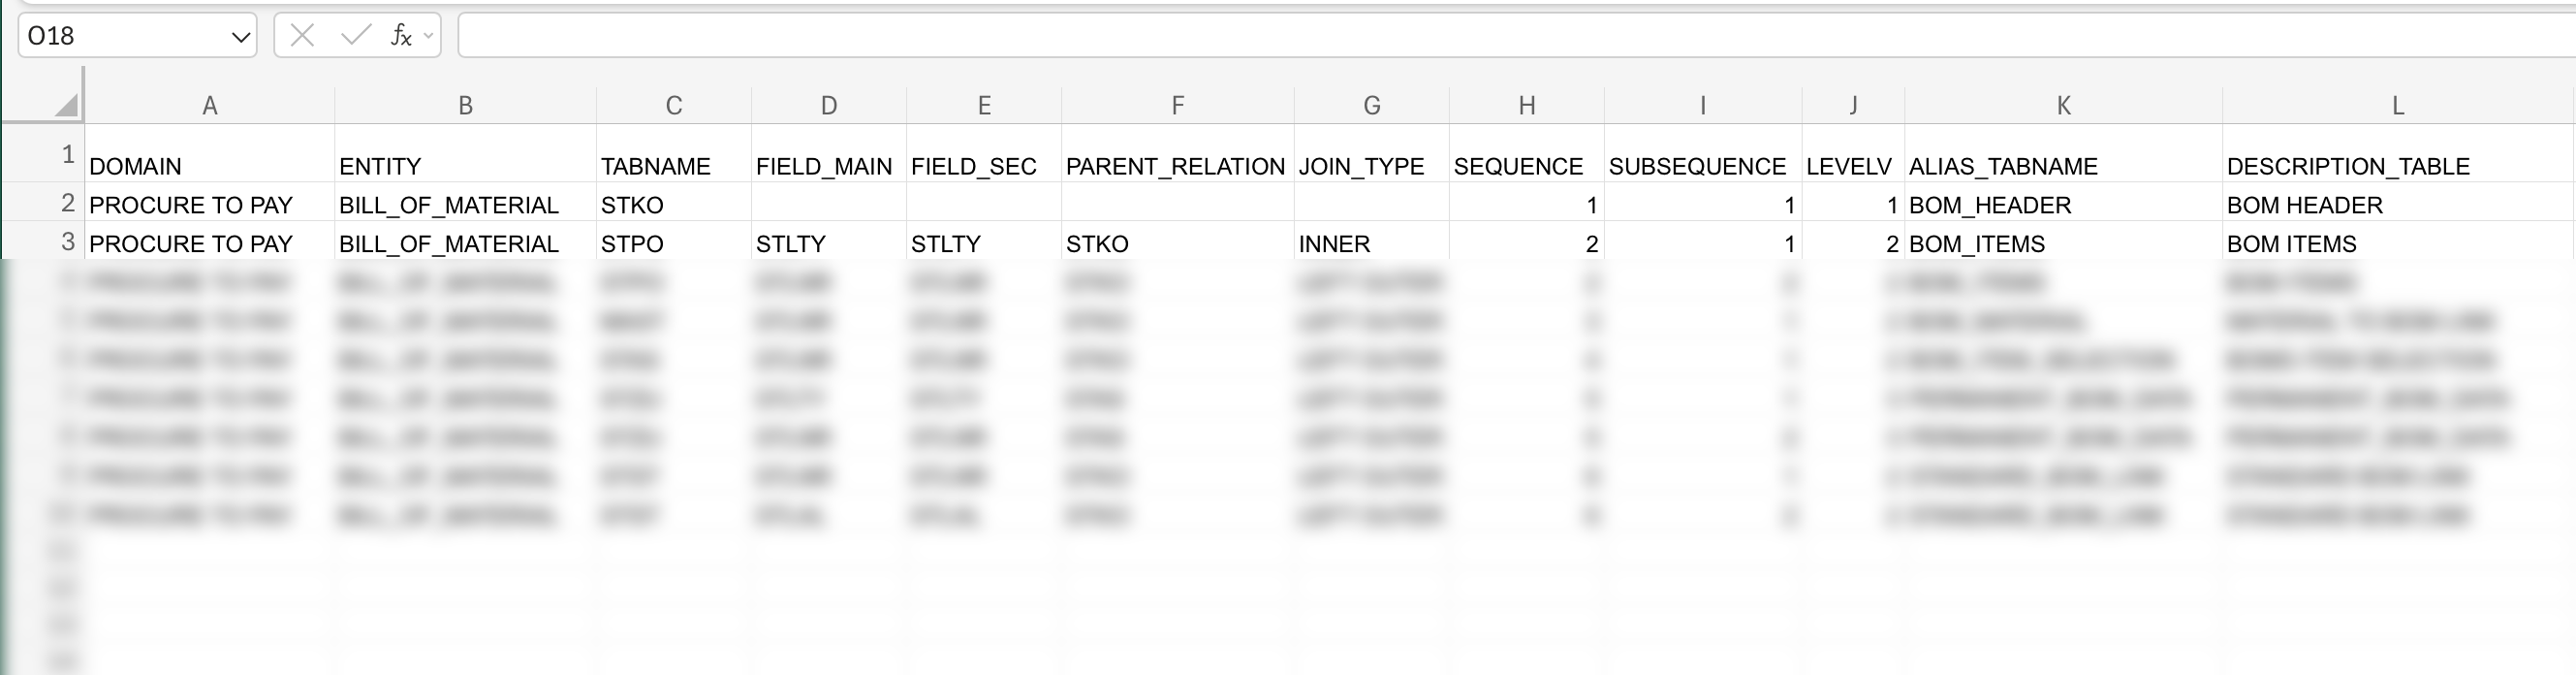Select column header H labeled SEQUENCE
Image resolution: width=2576 pixels, height=675 pixels.
(x=1527, y=104)
